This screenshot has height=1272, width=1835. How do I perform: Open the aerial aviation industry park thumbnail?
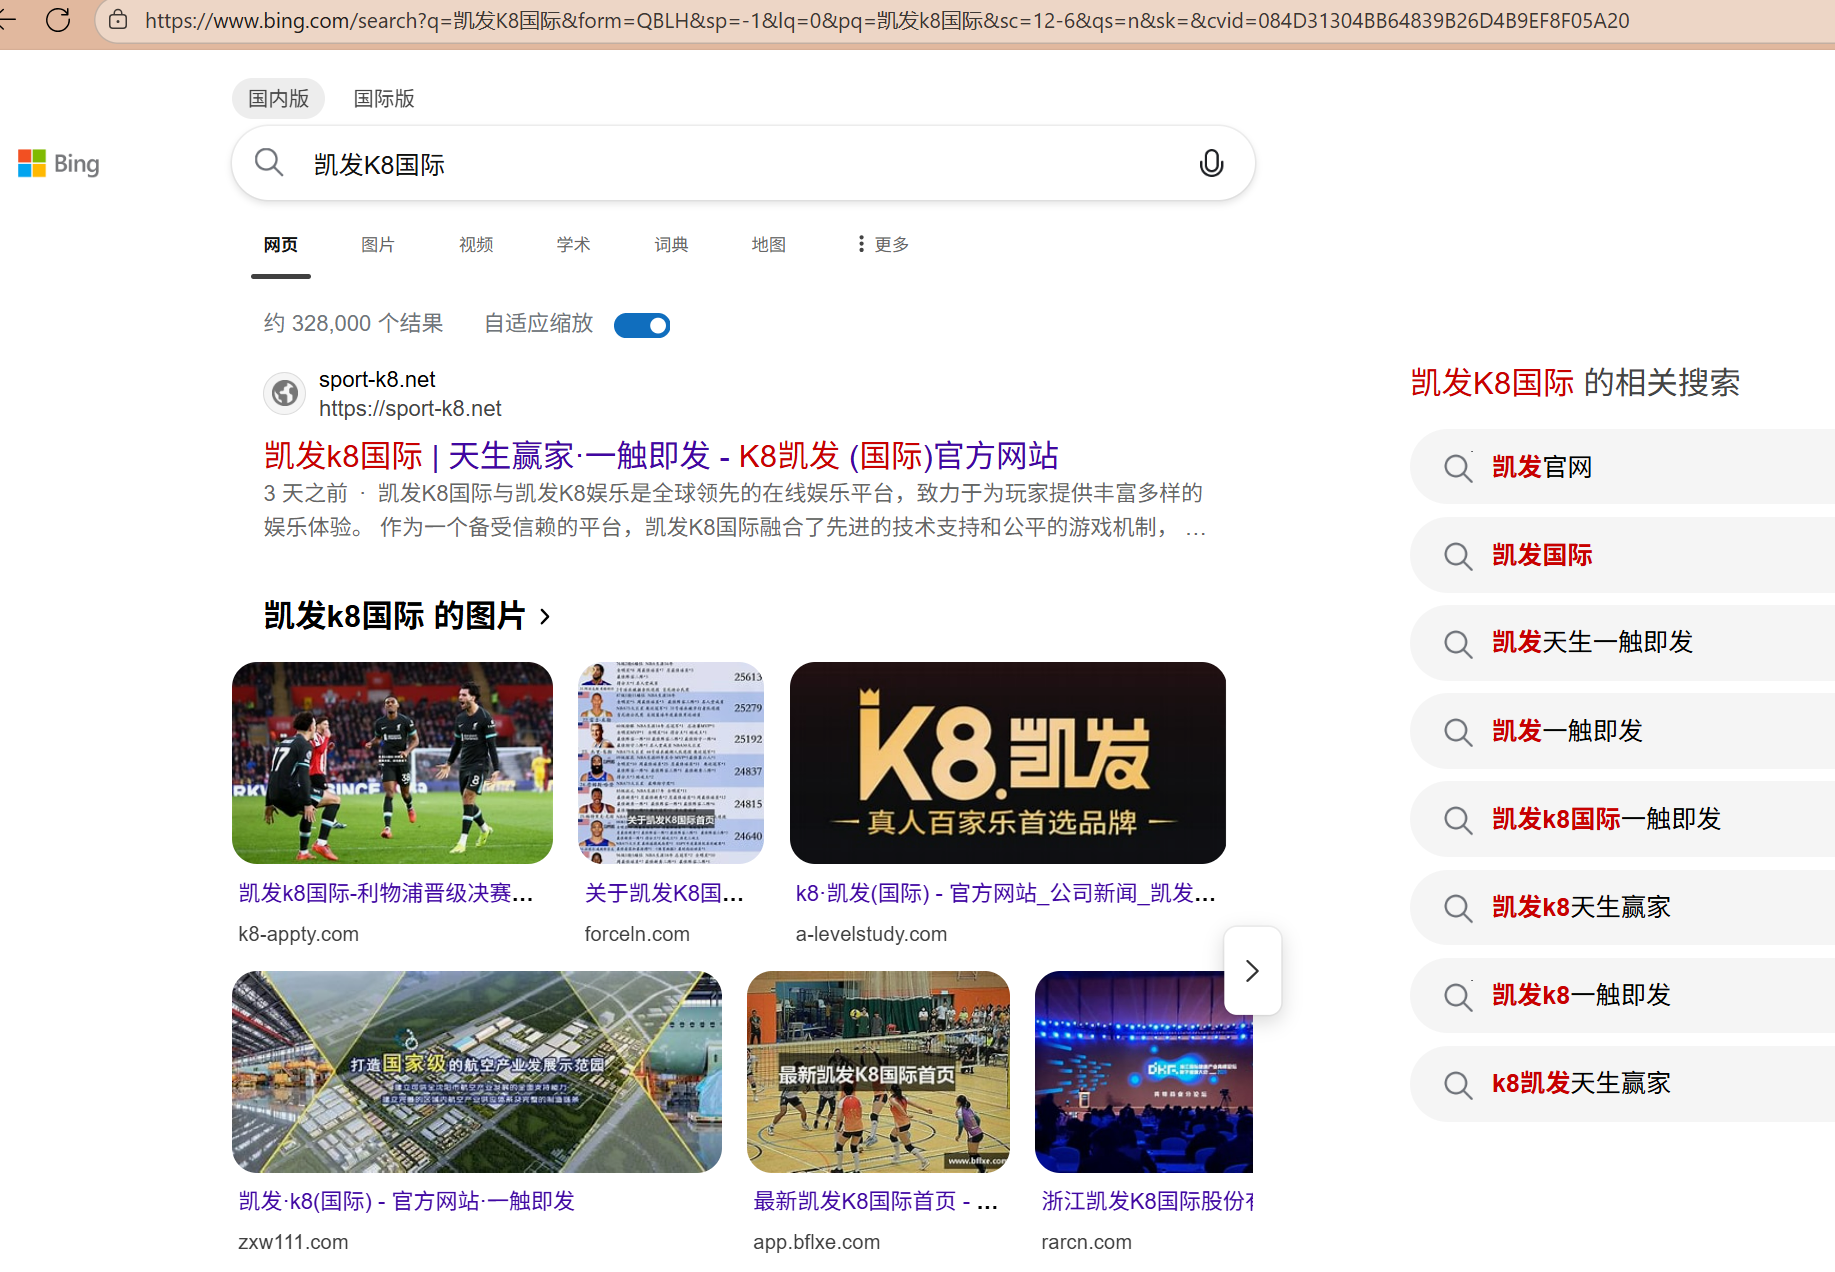[477, 1072]
